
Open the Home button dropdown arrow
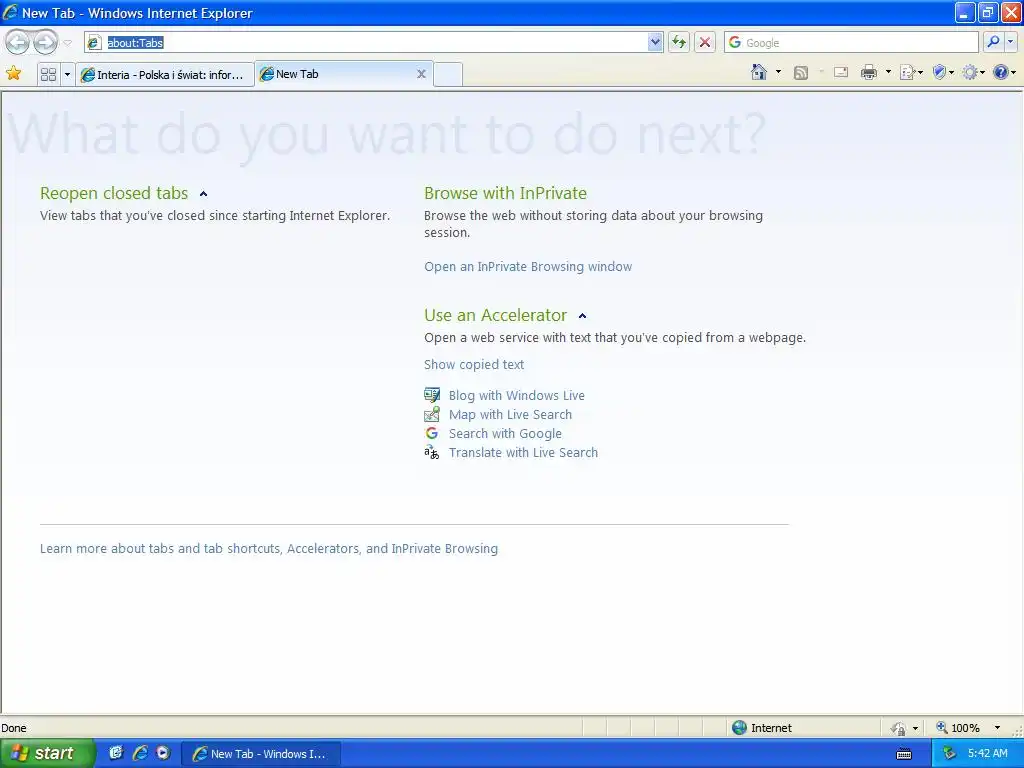[778, 72]
